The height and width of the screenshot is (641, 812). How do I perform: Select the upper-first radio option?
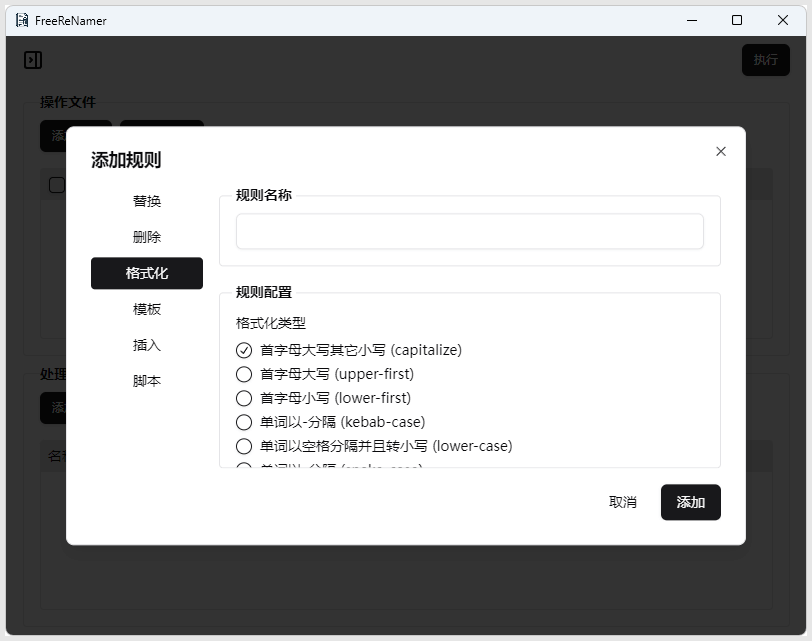pyautogui.click(x=244, y=374)
